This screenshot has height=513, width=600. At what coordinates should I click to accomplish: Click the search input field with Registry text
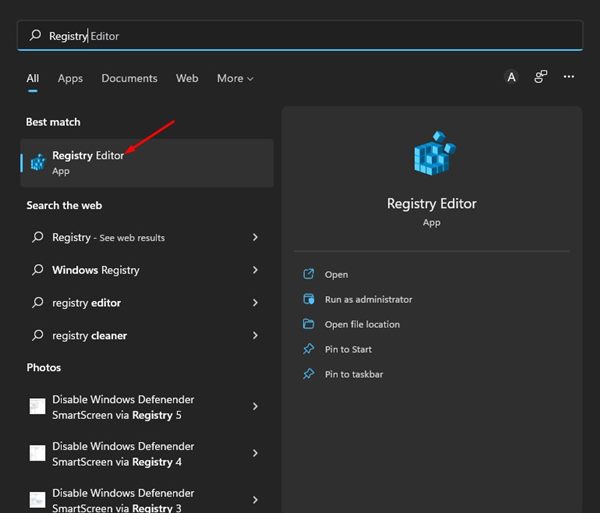tap(300, 36)
